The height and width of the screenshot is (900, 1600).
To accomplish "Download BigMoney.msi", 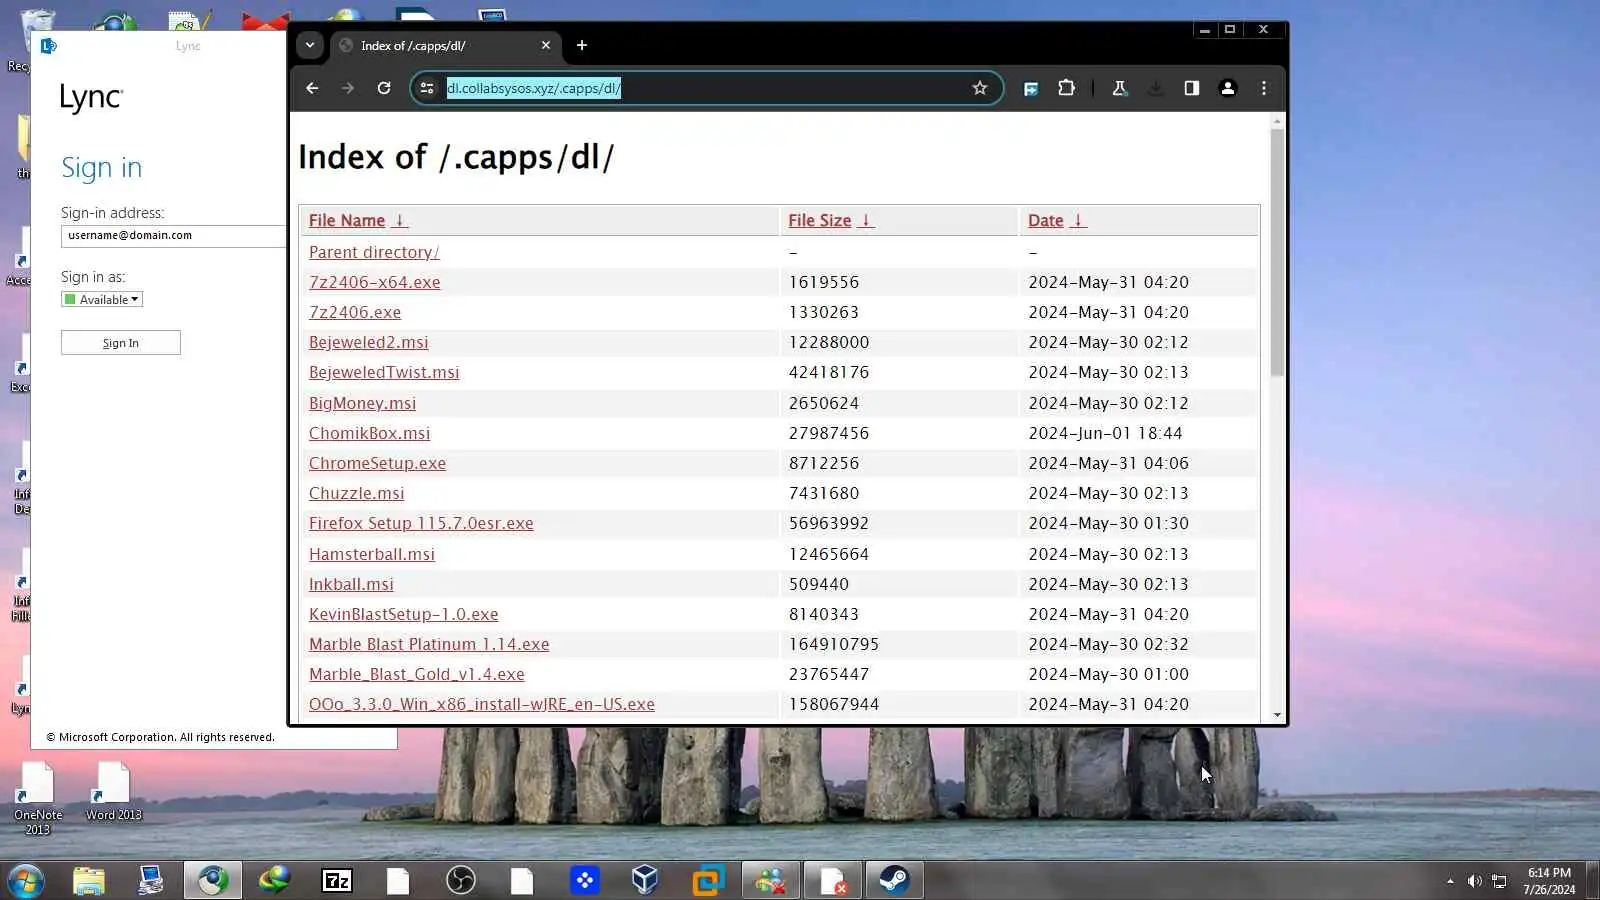I will click(x=363, y=403).
